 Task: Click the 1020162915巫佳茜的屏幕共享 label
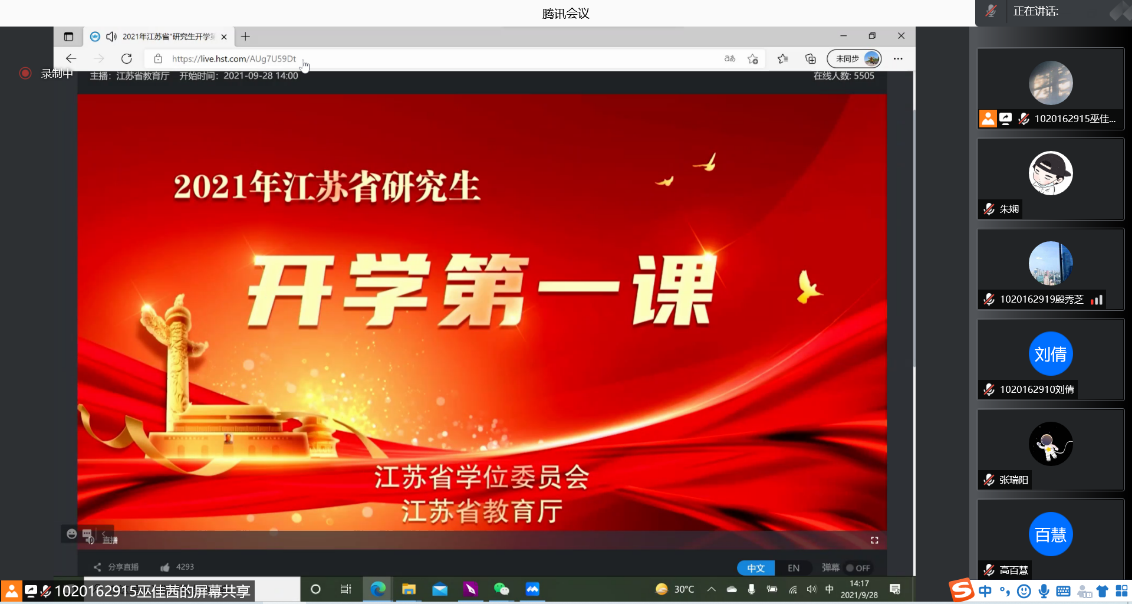click(x=152, y=591)
